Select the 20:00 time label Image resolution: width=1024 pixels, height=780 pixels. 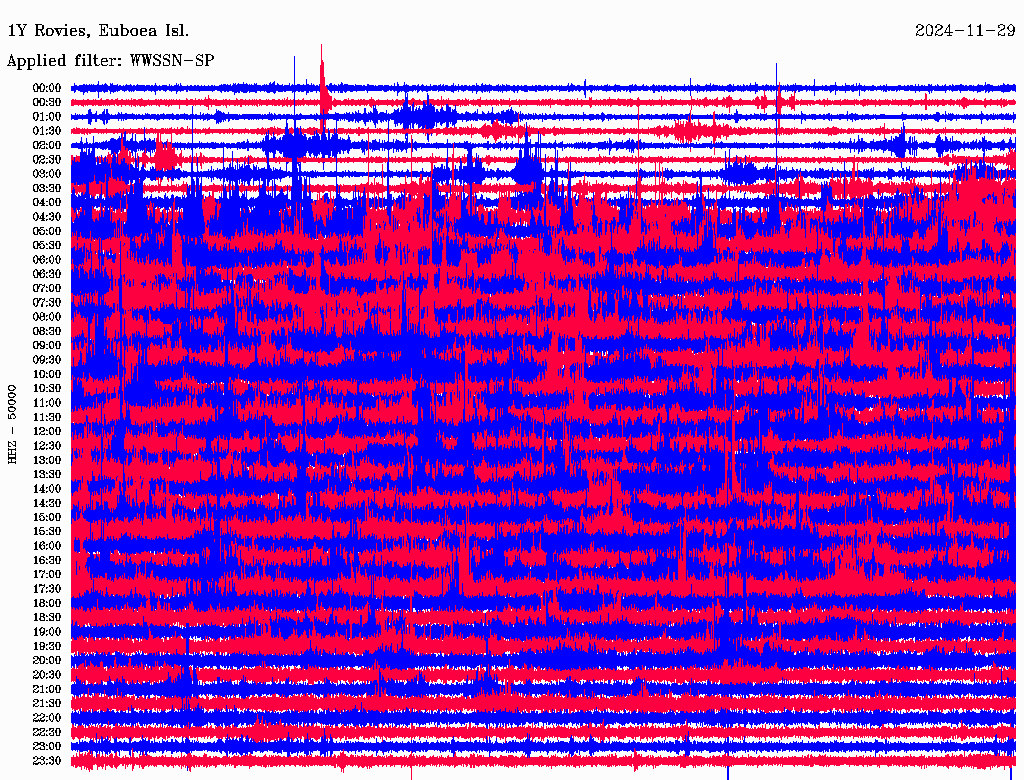46,661
